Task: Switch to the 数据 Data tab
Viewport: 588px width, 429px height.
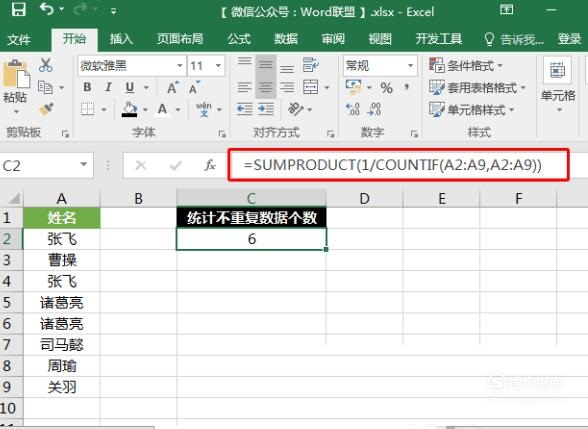Action: (x=286, y=39)
